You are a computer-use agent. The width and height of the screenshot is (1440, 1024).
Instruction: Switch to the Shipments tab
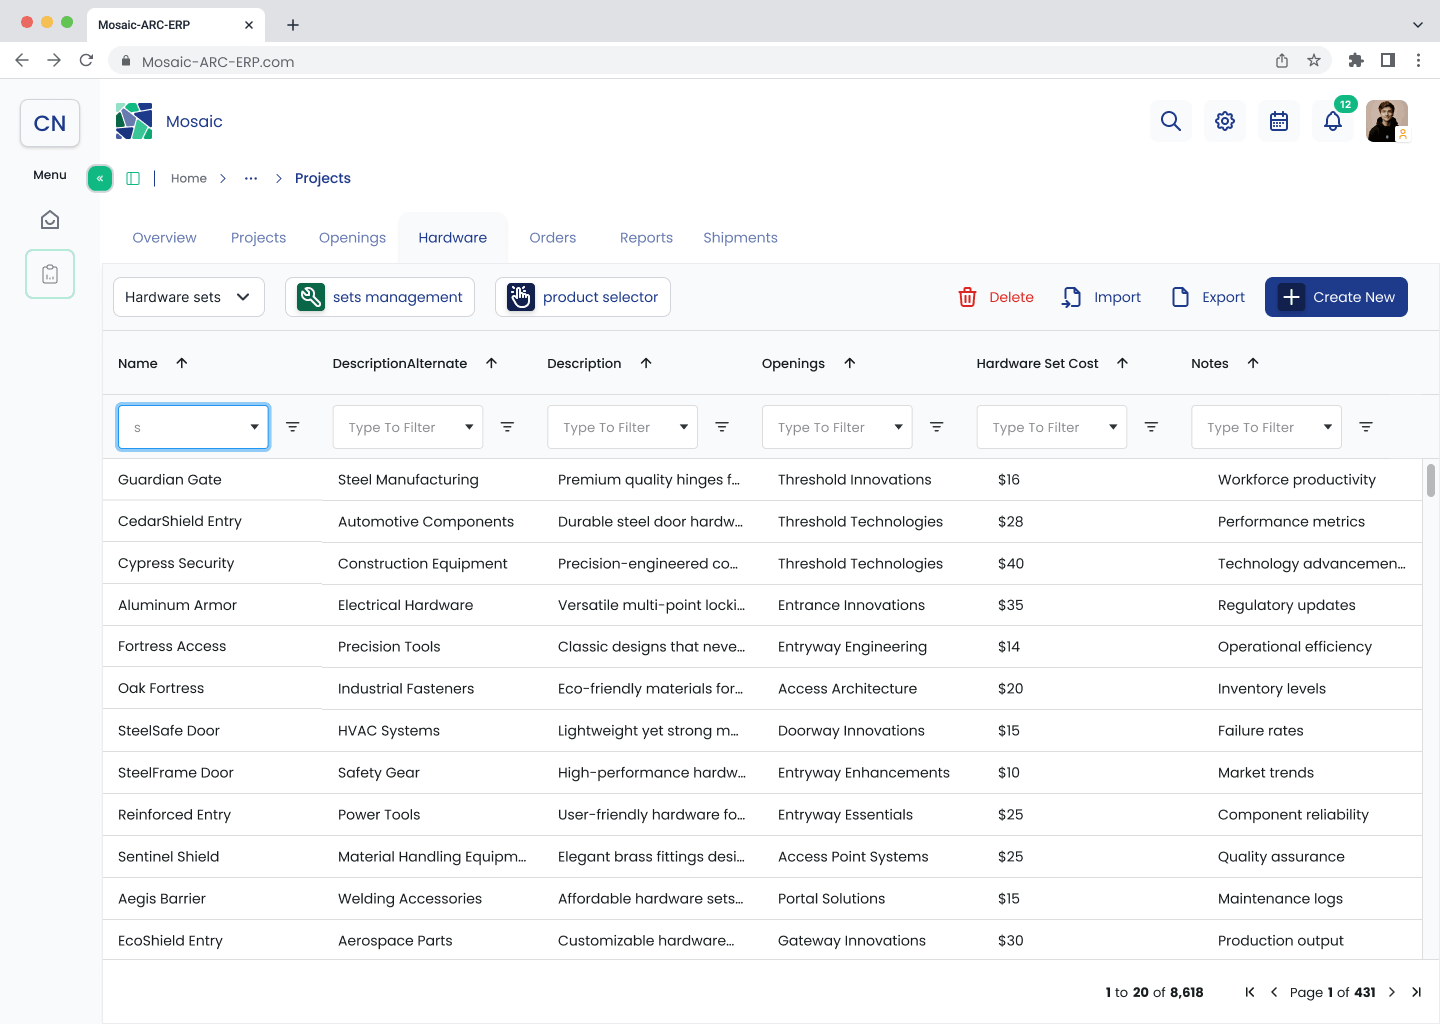740,237
